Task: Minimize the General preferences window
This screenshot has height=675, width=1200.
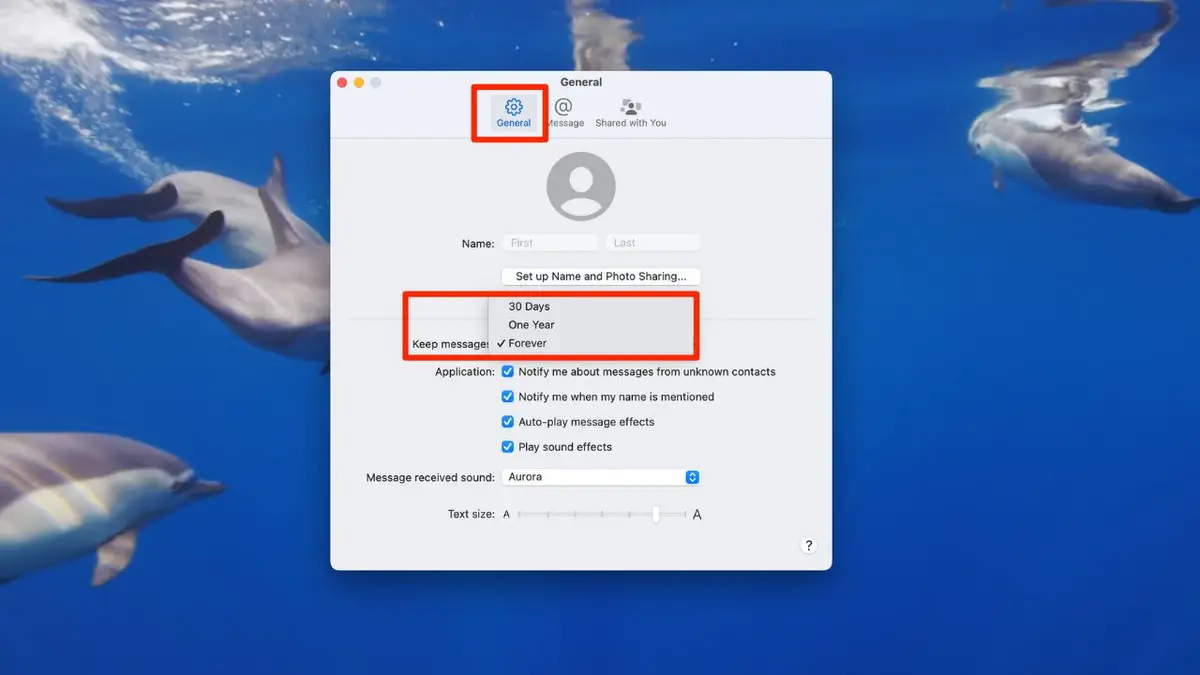Action: pyautogui.click(x=359, y=83)
